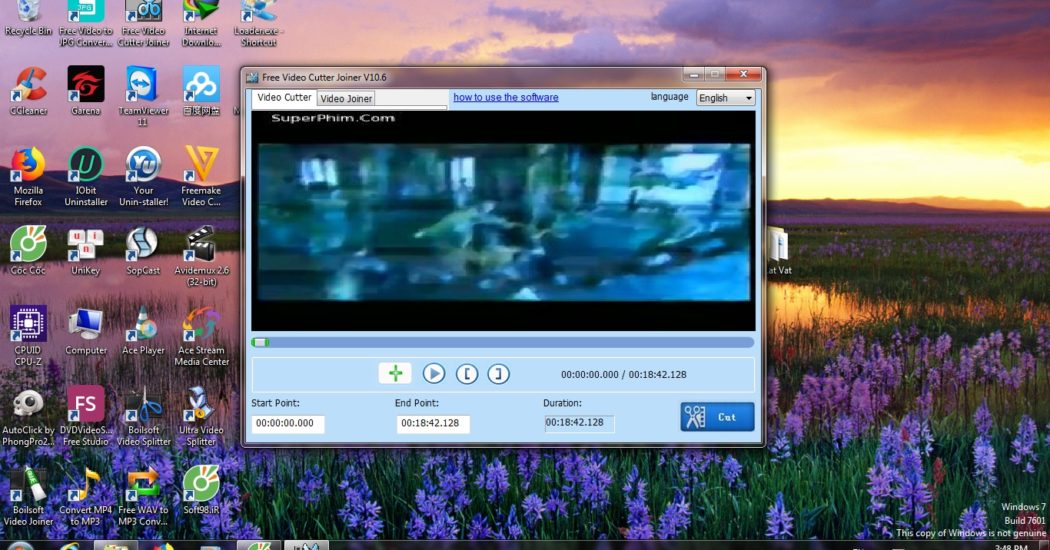Launch Boilsoft Video Splitter shortcut
The width and height of the screenshot is (1050, 550).
(x=143, y=416)
